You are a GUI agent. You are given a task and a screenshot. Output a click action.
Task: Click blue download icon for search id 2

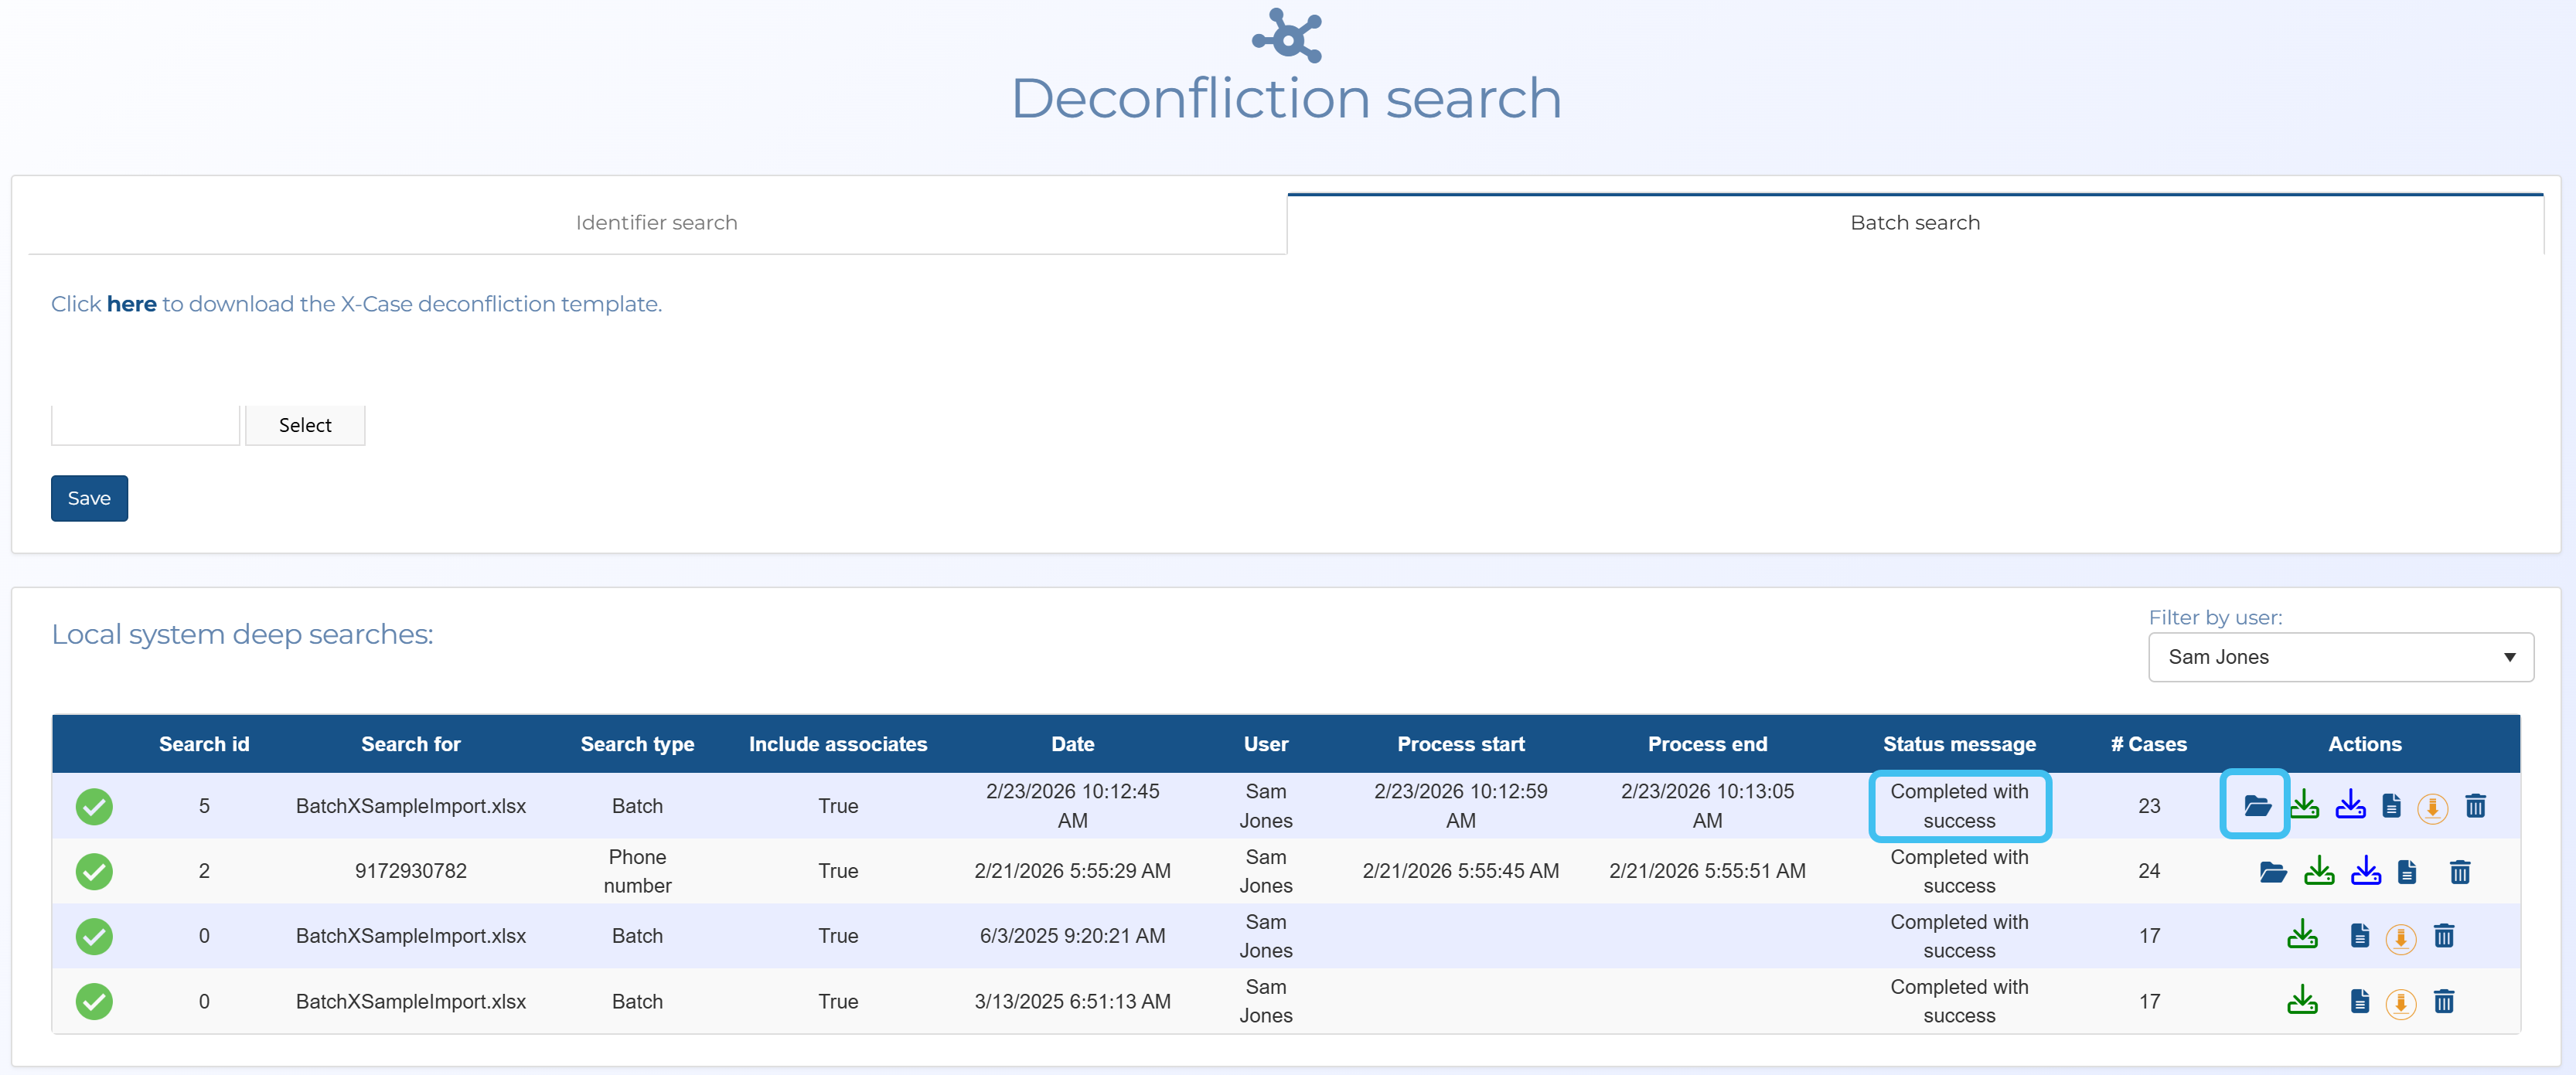(x=2365, y=870)
